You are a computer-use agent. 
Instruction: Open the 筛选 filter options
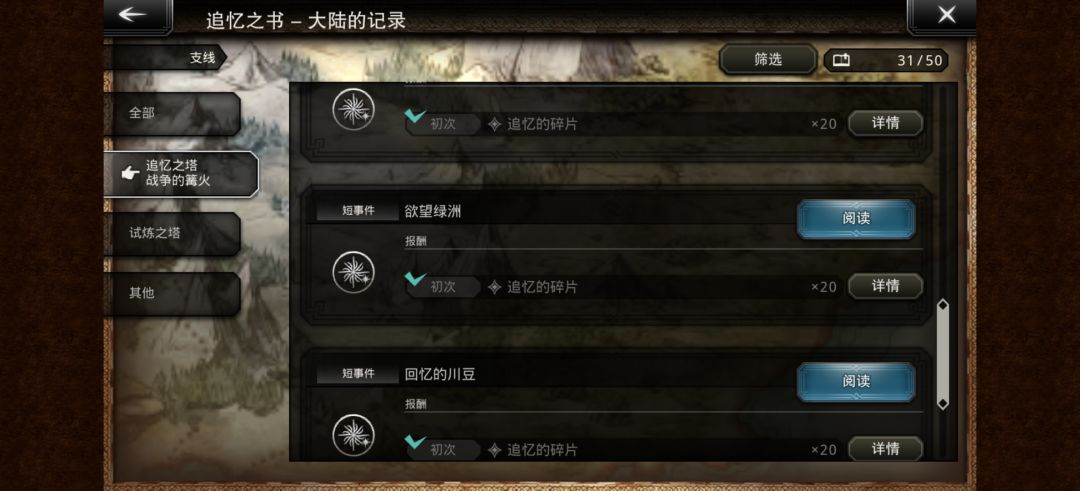coord(768,60)
